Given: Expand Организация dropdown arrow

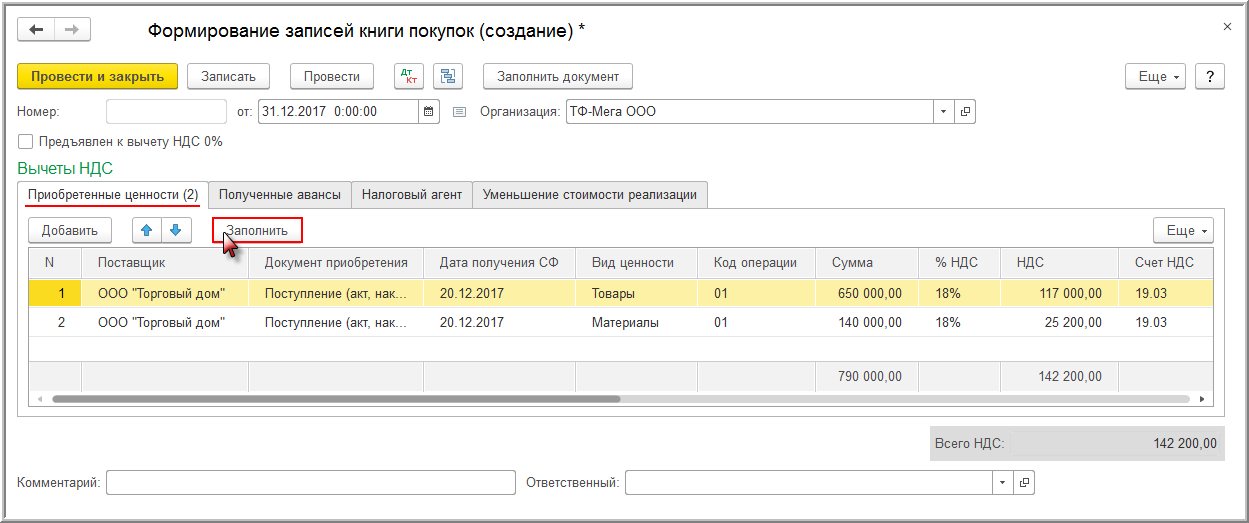Looking at the screenshot, I should click(945, 111).
